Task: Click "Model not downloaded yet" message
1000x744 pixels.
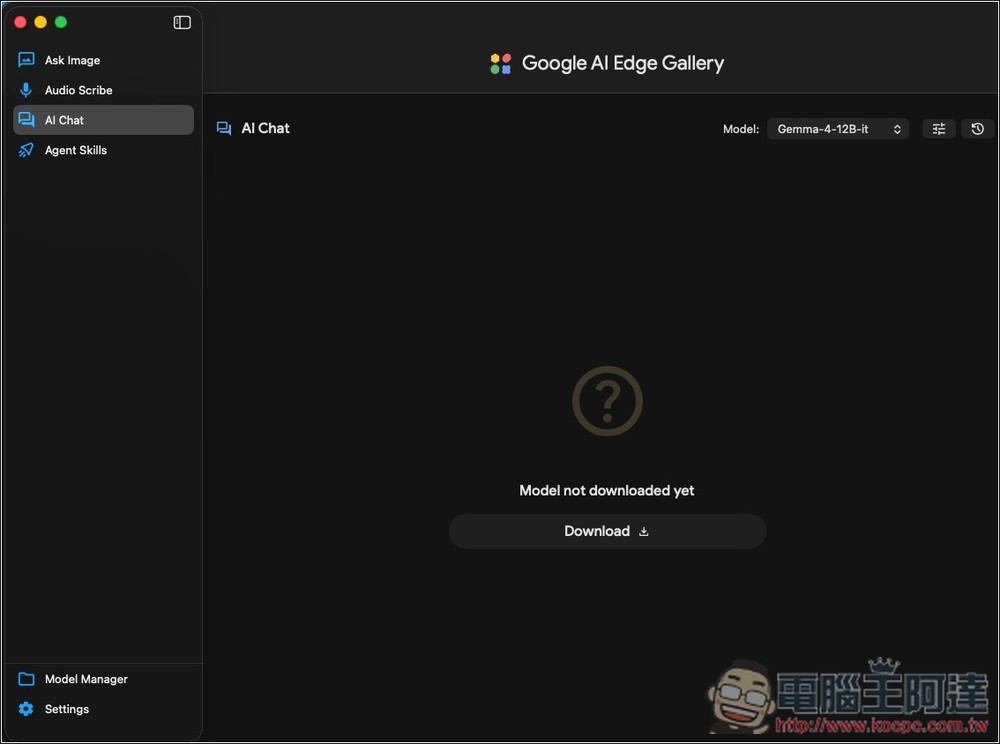Action: tap(607, 490)
